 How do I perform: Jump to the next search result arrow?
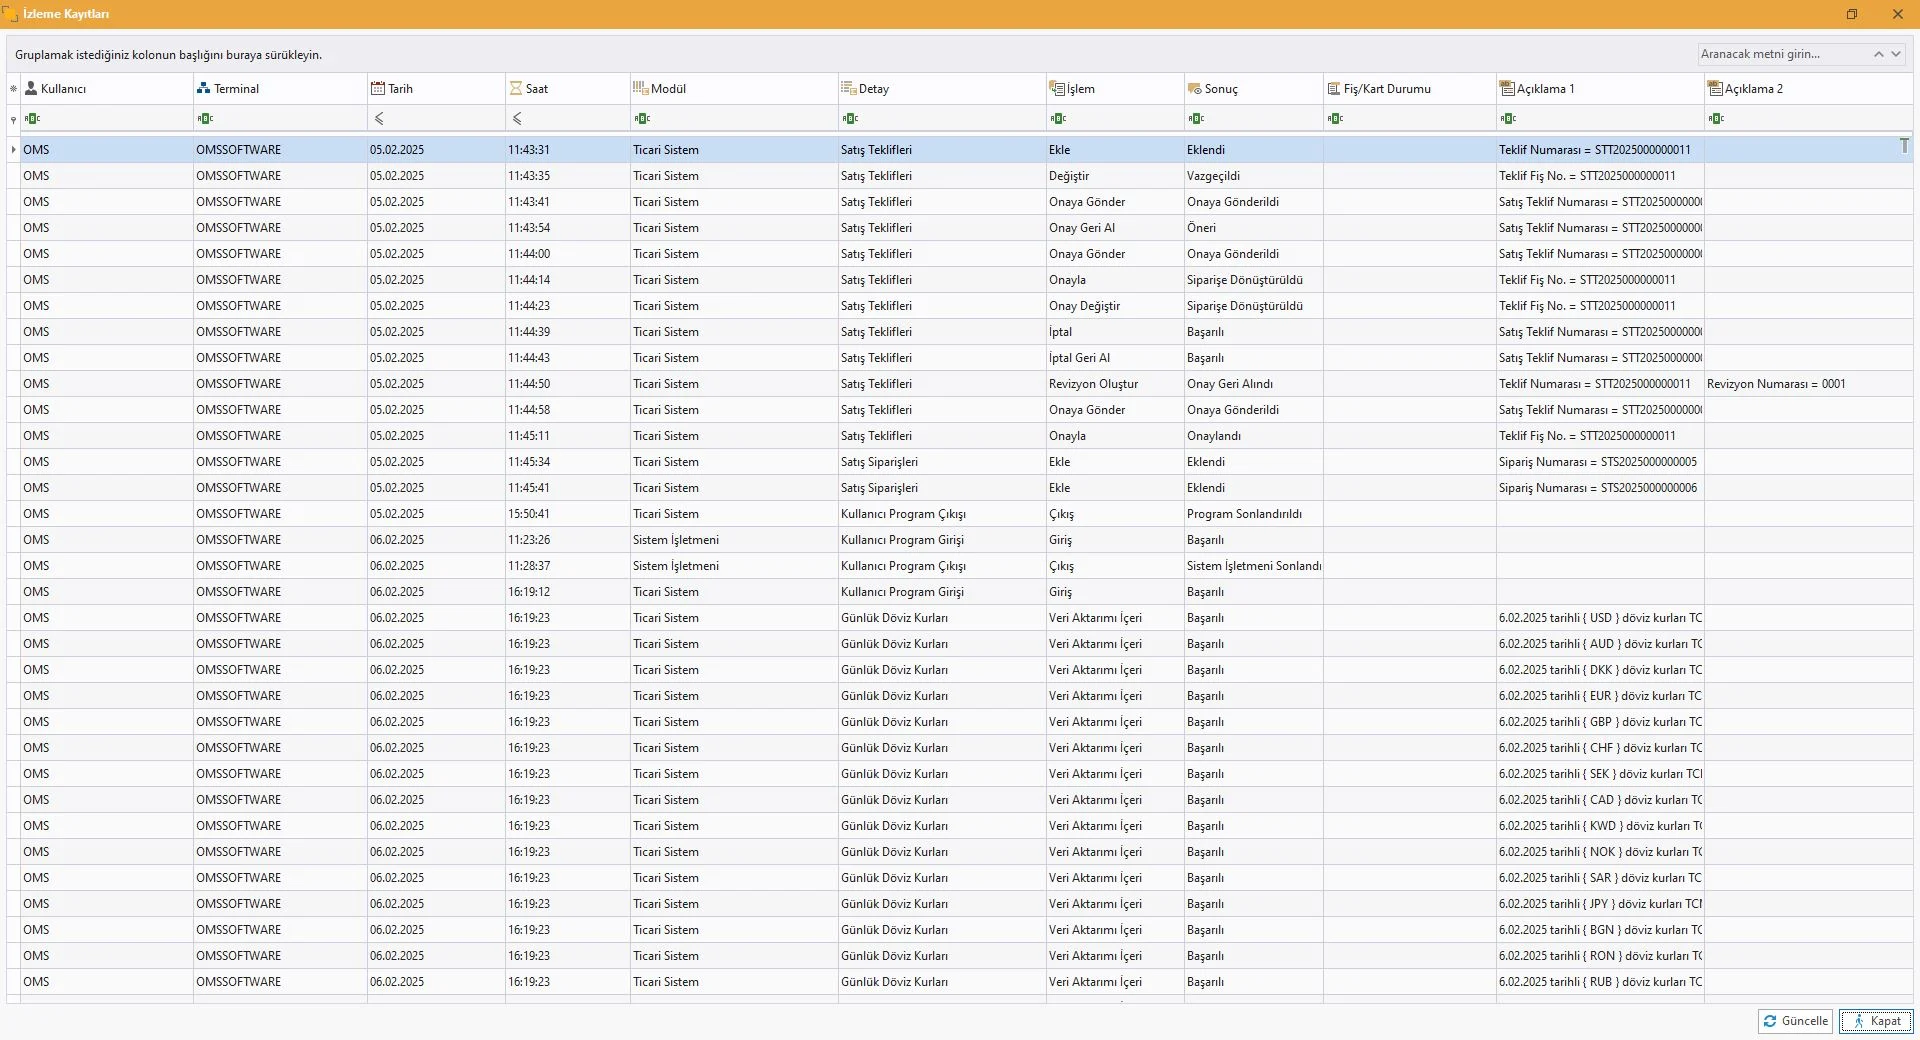pos(1895,54)
